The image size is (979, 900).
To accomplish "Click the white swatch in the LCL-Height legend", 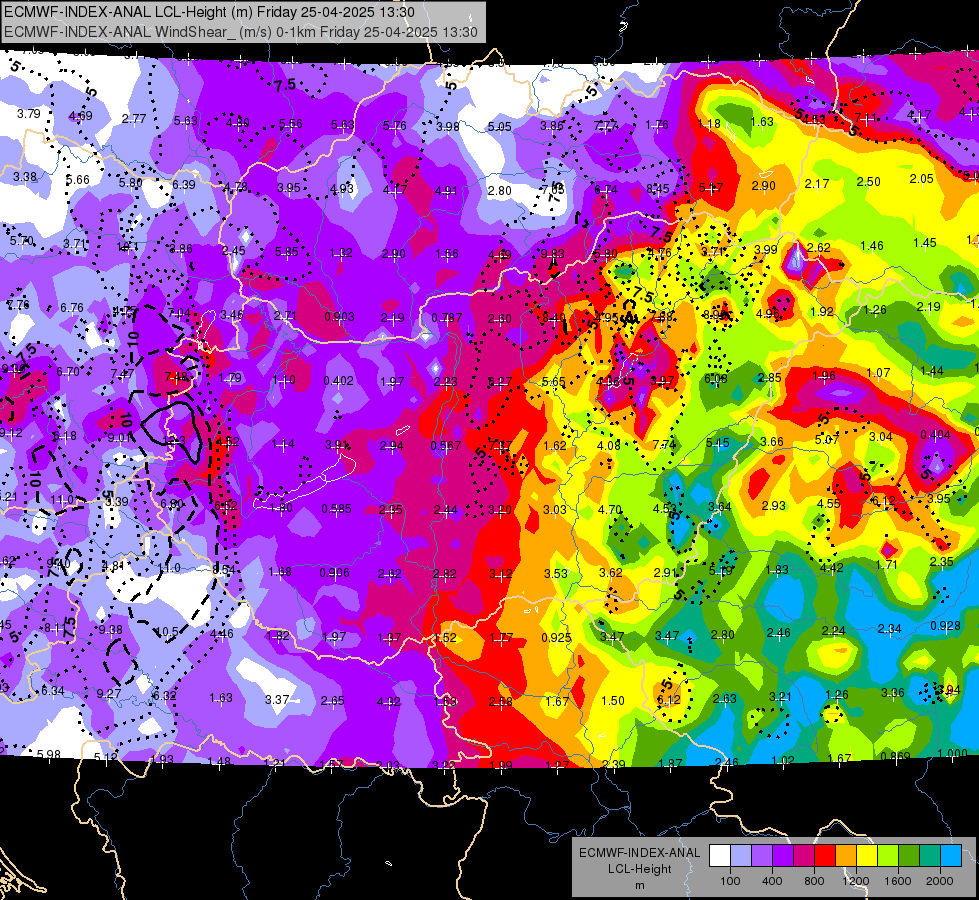I will [719, 856].
